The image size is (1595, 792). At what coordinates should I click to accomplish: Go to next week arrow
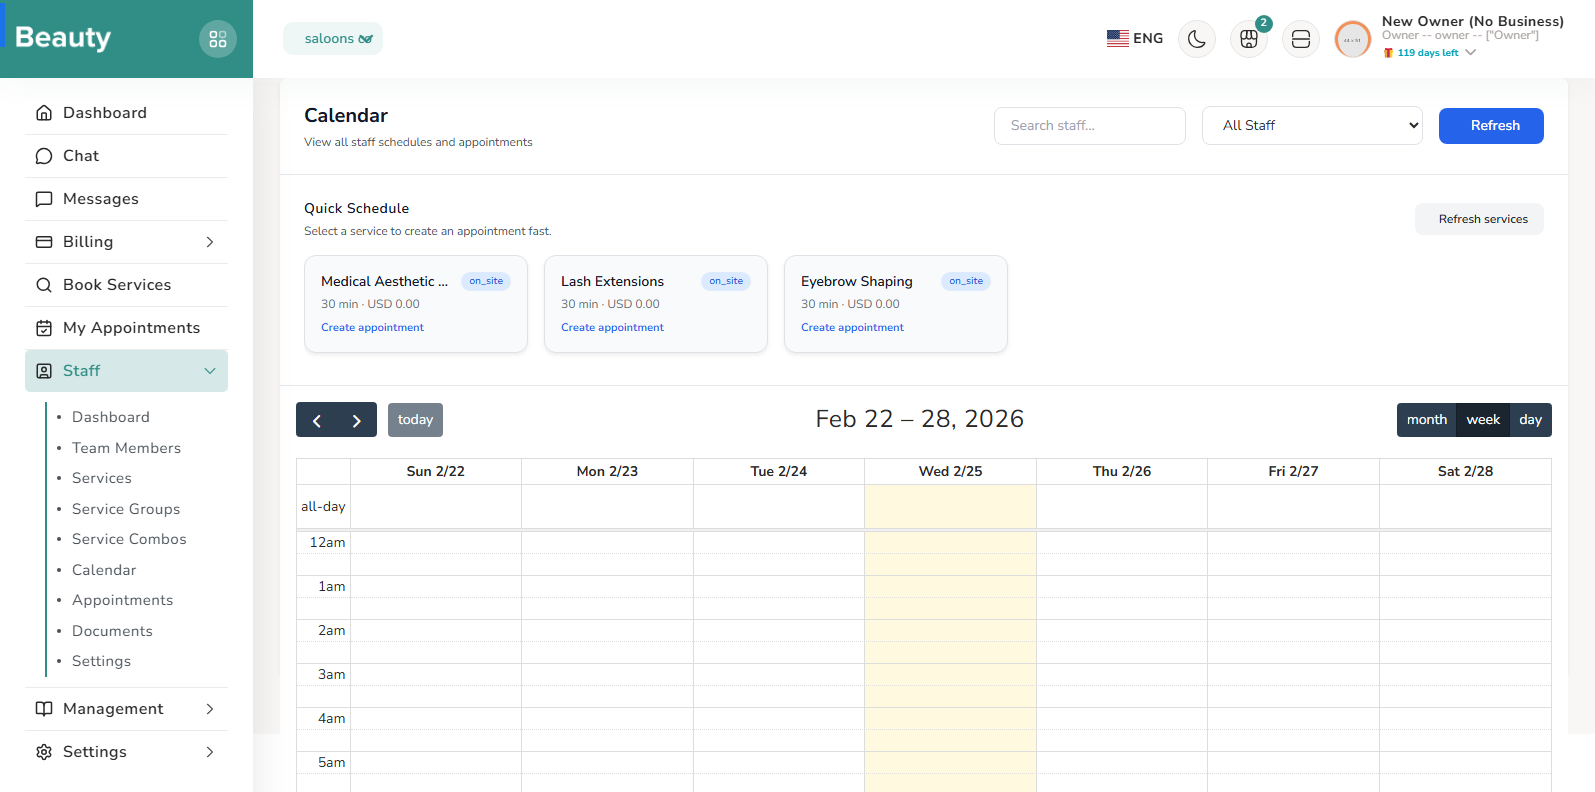point(357,420)
